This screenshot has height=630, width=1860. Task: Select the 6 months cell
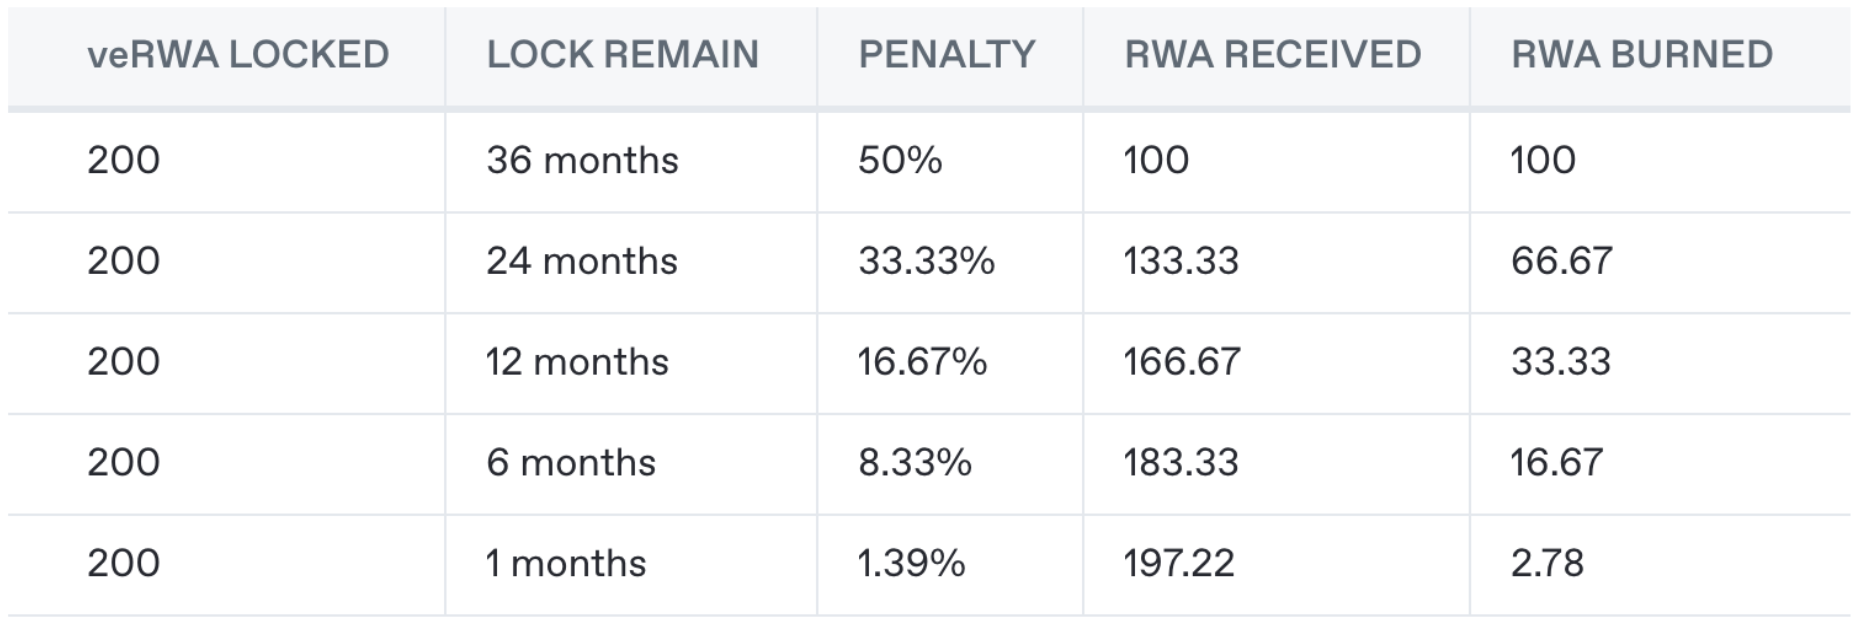click(571, 463)
